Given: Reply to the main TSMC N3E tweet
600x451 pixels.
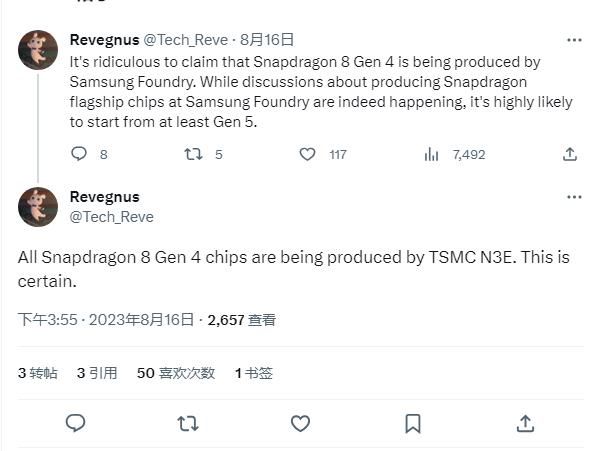Looking at the screenshot, I should [75, 424].
